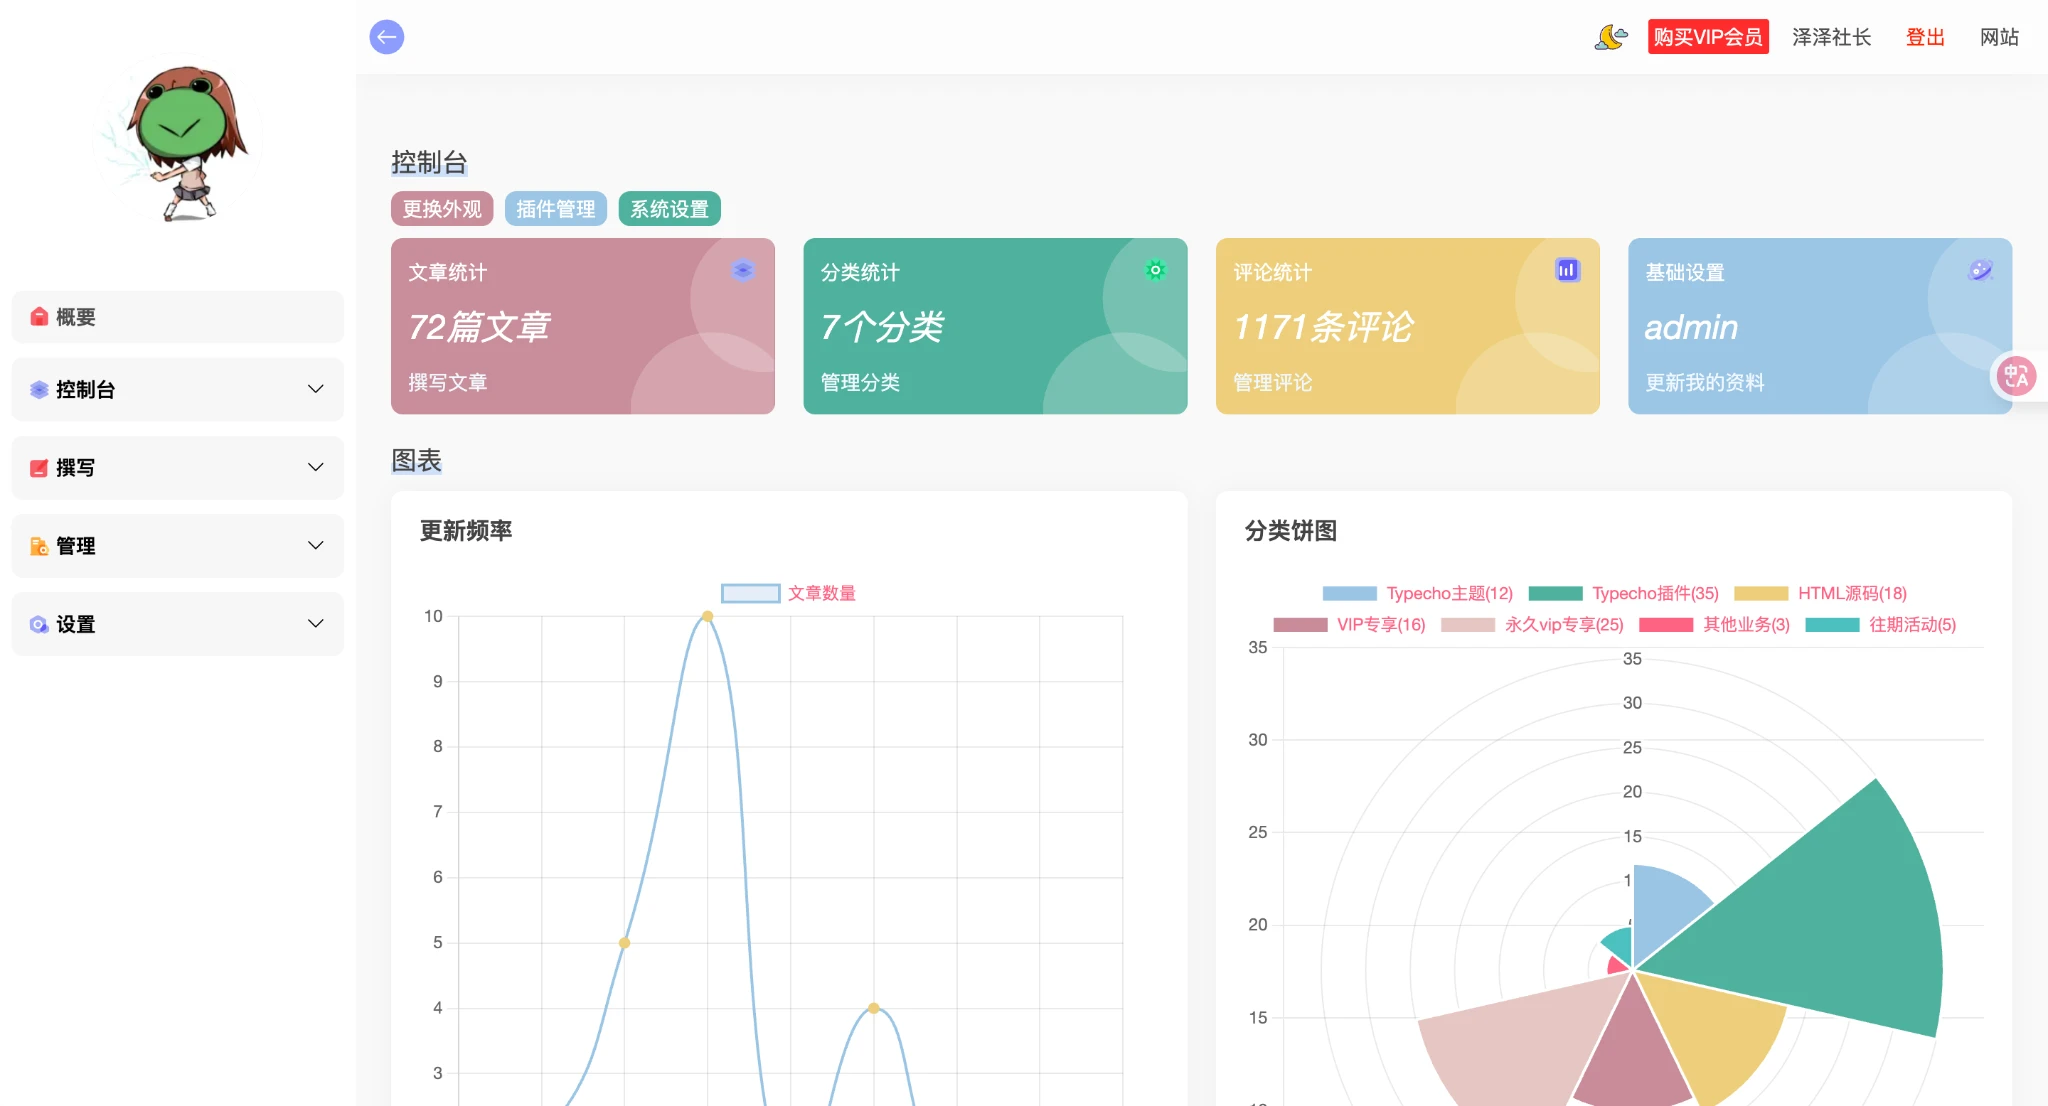Click the layers icon on article statistics card
This screenshot has height=1106, width=2048.
[x=742, y=270]
